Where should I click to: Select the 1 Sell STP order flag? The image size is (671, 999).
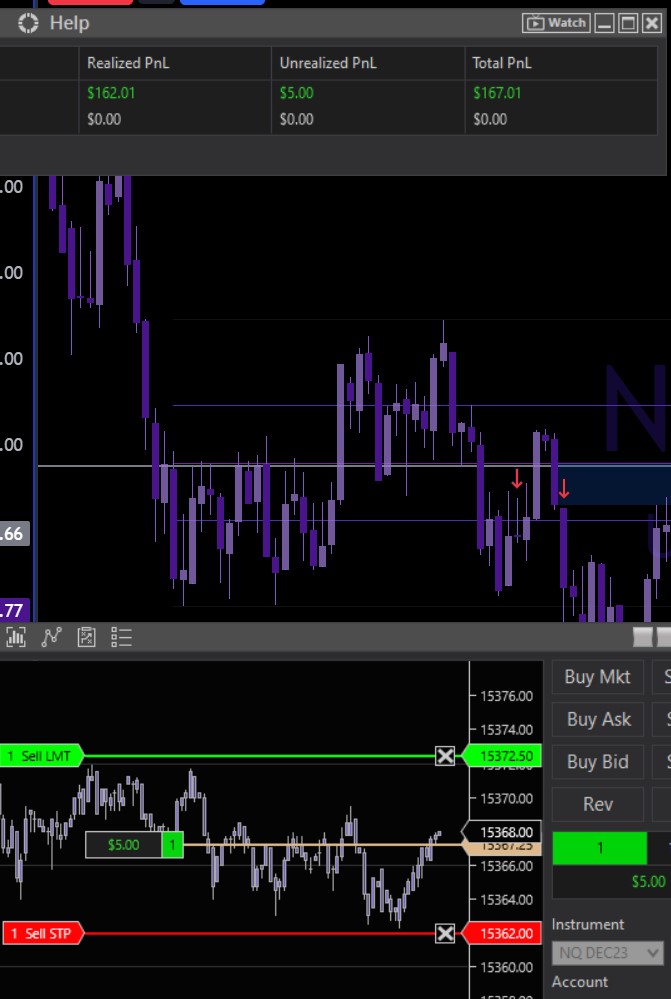pos(43,933)
